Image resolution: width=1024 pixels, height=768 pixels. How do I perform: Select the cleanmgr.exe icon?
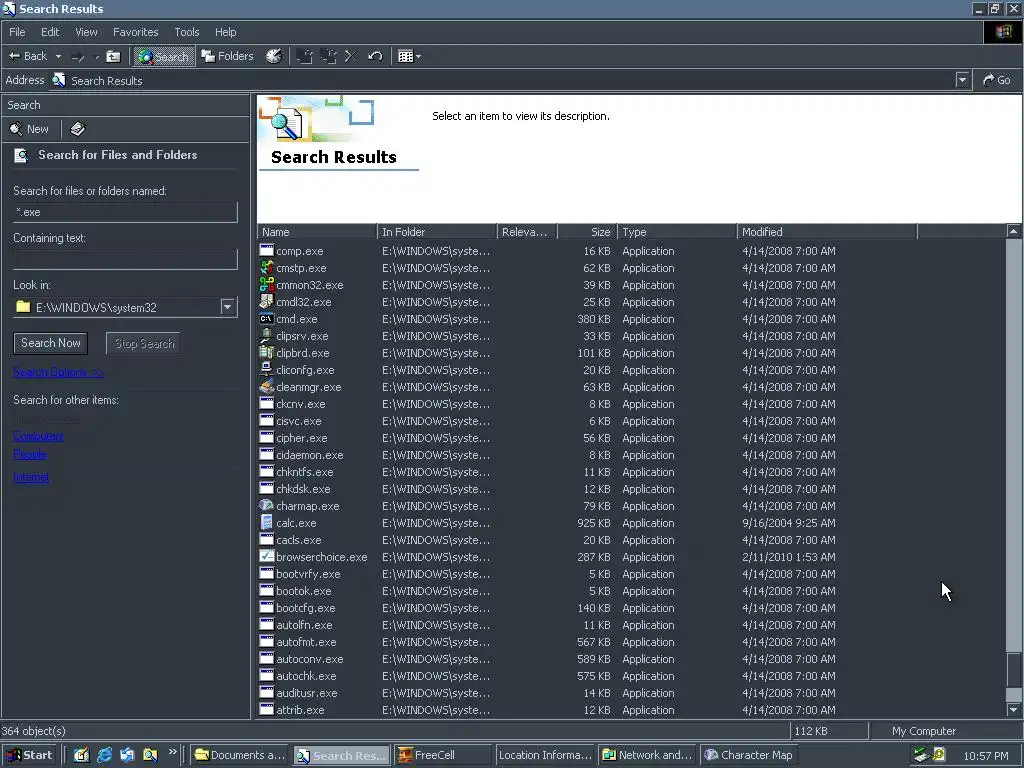[x=266, y=387]
